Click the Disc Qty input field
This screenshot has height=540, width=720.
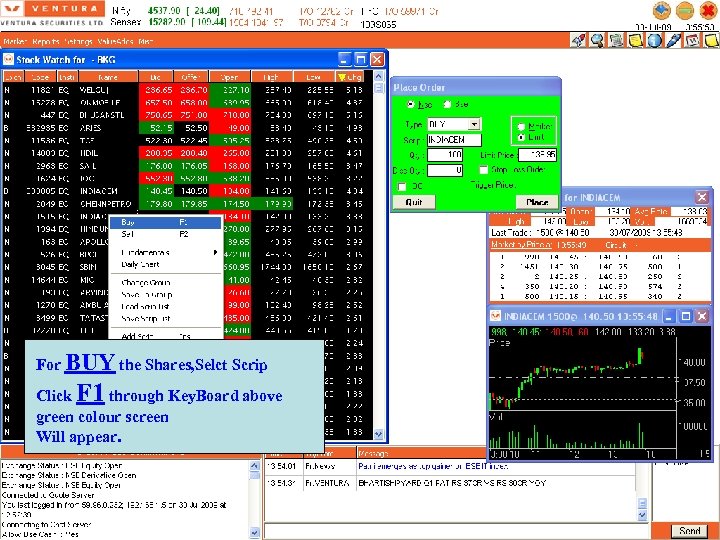tap(445, 170)
